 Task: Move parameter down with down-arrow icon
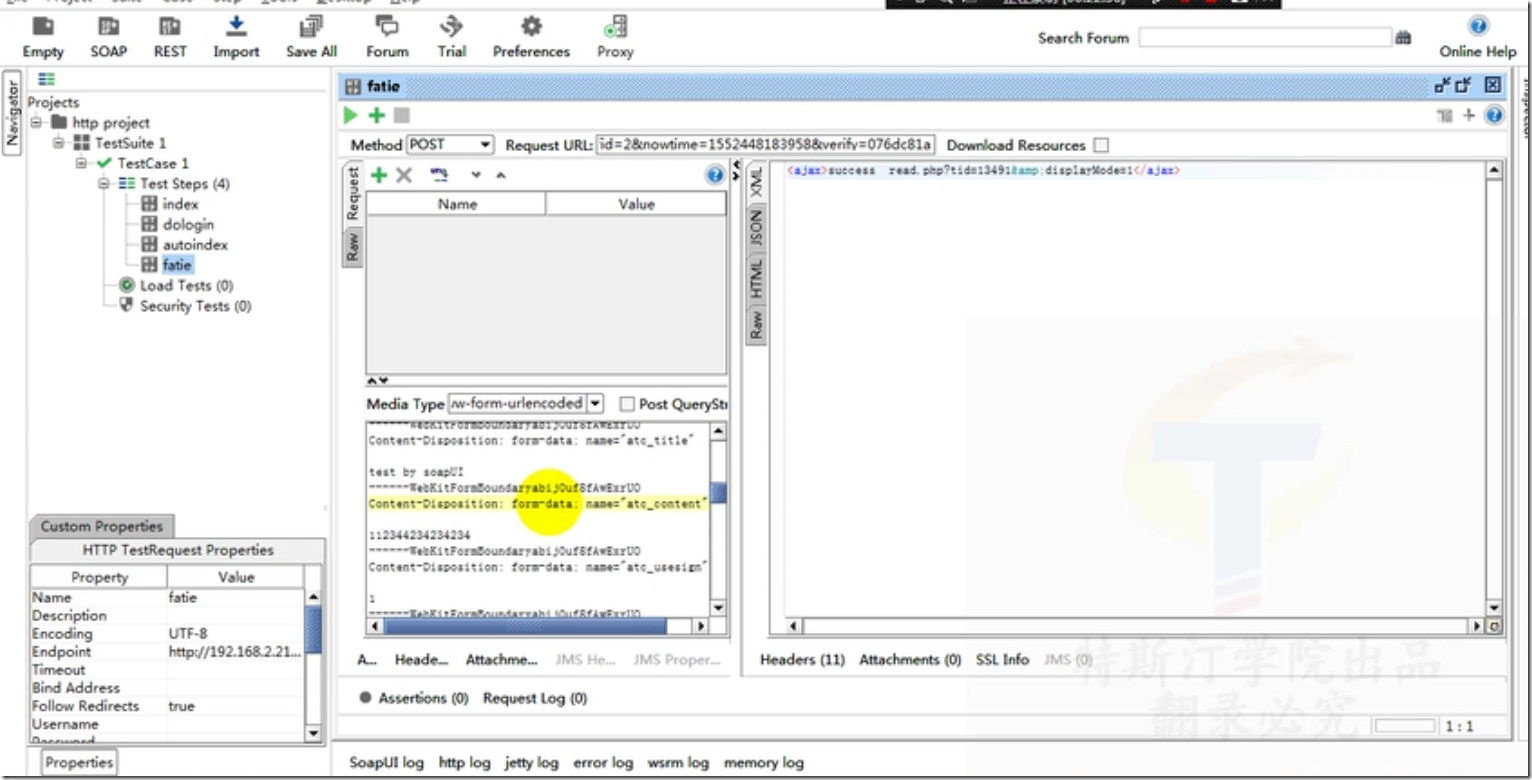476,176
